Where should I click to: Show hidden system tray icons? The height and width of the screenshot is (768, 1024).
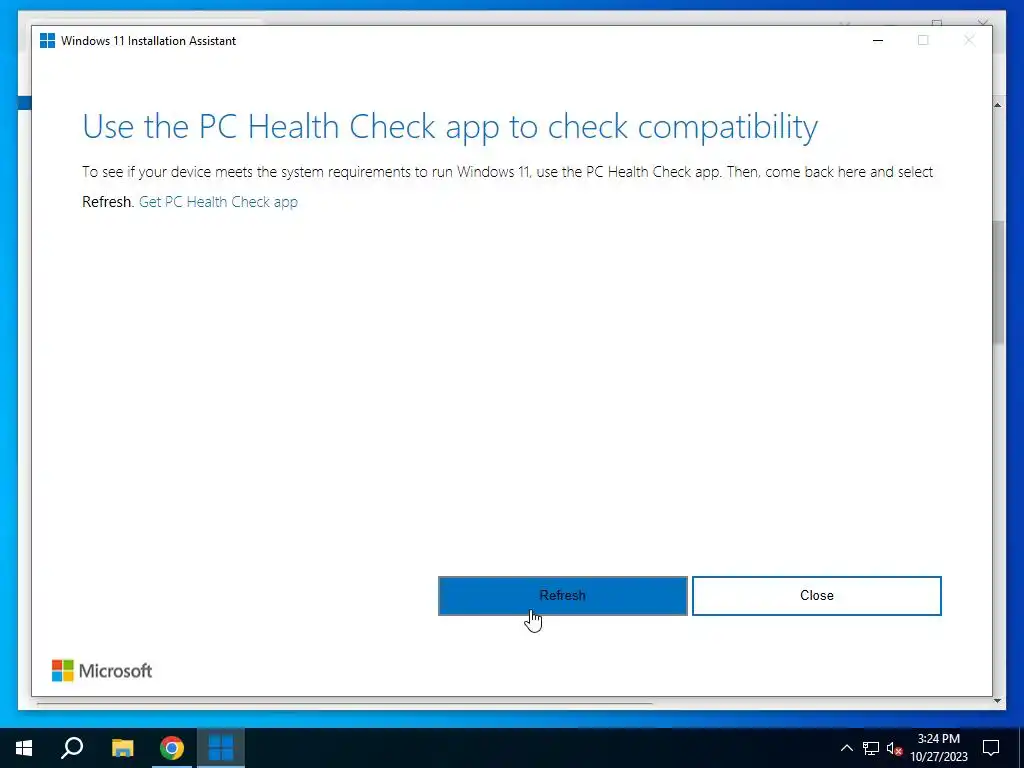[x=846, y=748]
